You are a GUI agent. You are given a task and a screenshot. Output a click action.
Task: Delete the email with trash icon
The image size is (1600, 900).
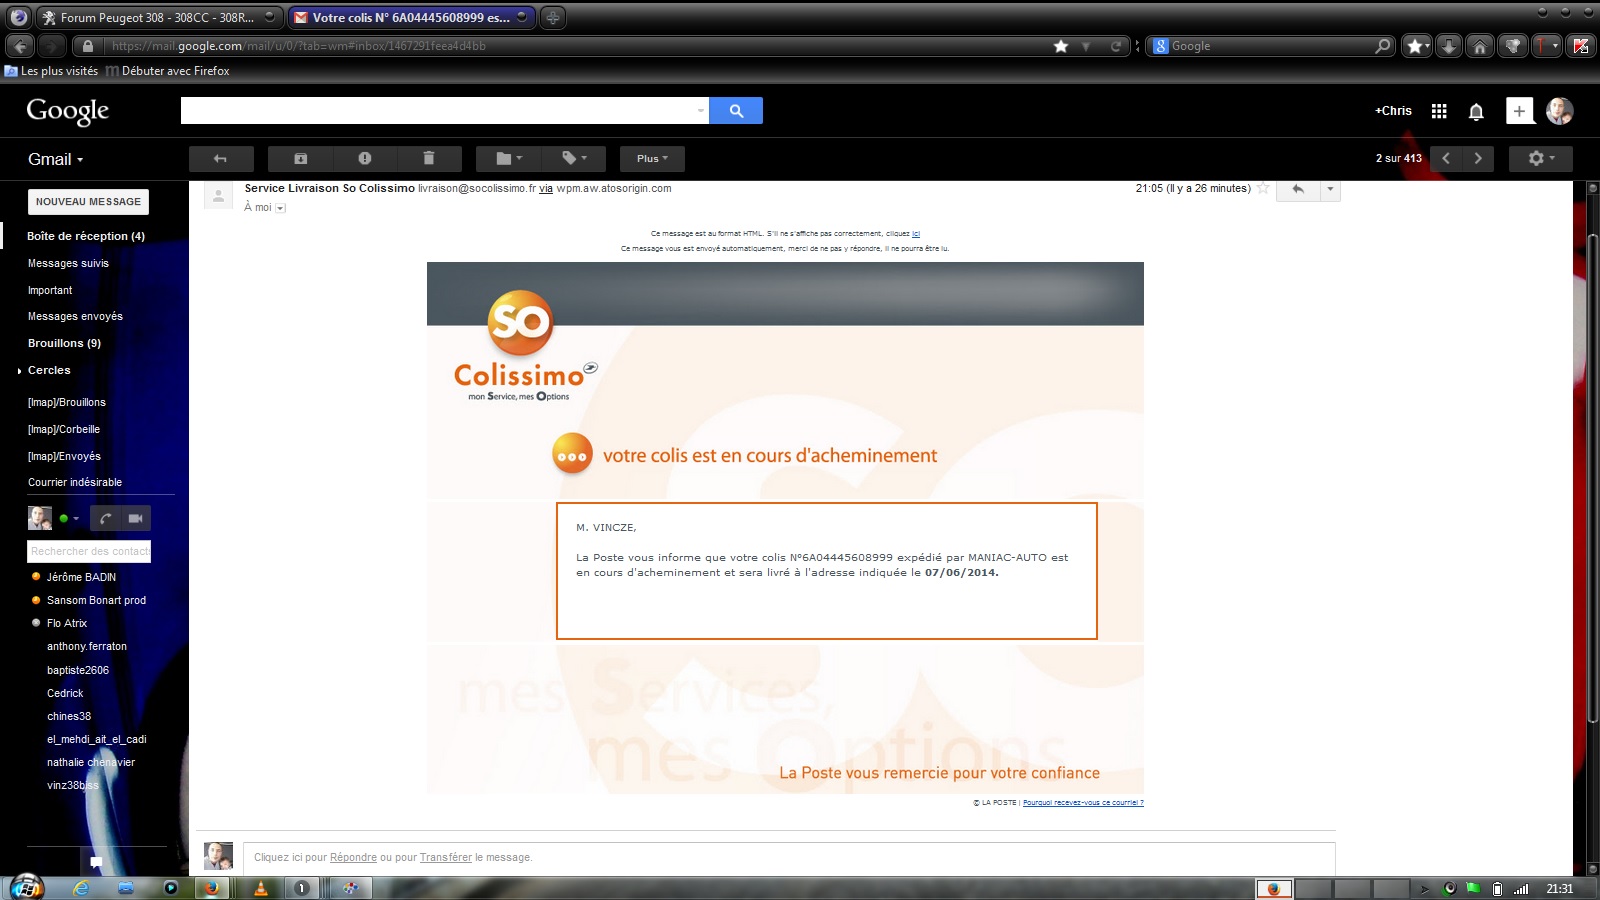tap(429, 158)
